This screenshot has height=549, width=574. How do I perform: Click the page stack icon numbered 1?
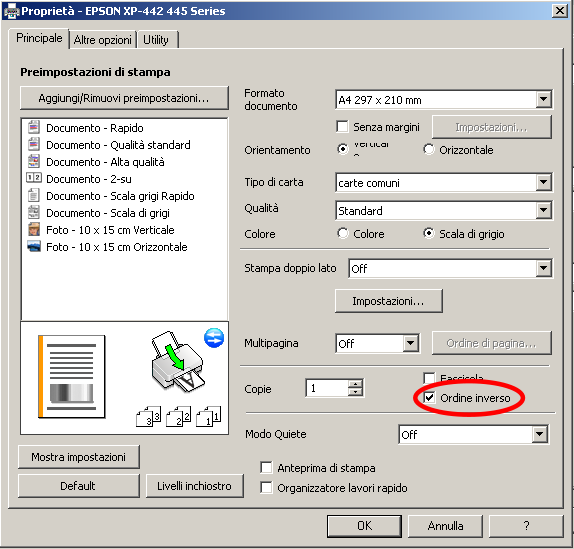[x=208, y=417]
